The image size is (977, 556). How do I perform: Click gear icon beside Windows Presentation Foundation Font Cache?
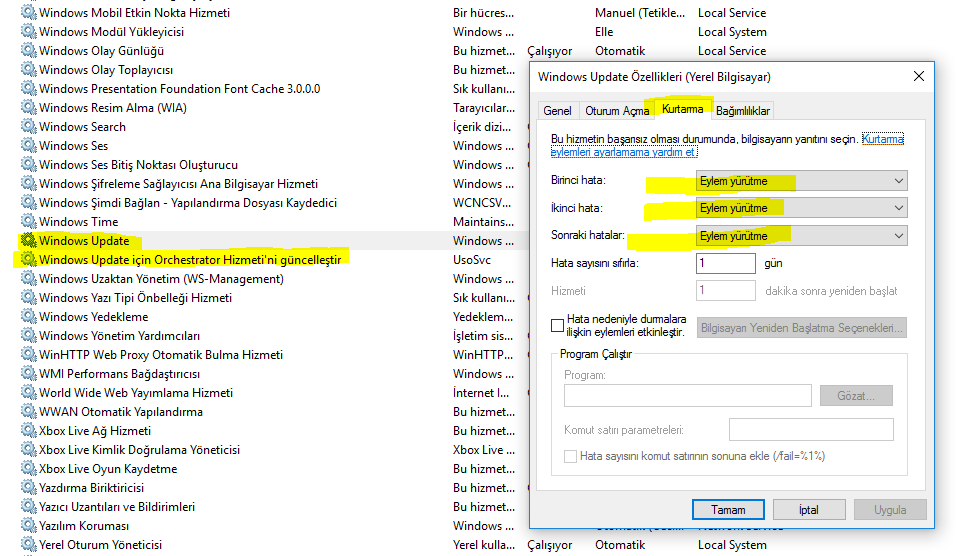[29, 88]
